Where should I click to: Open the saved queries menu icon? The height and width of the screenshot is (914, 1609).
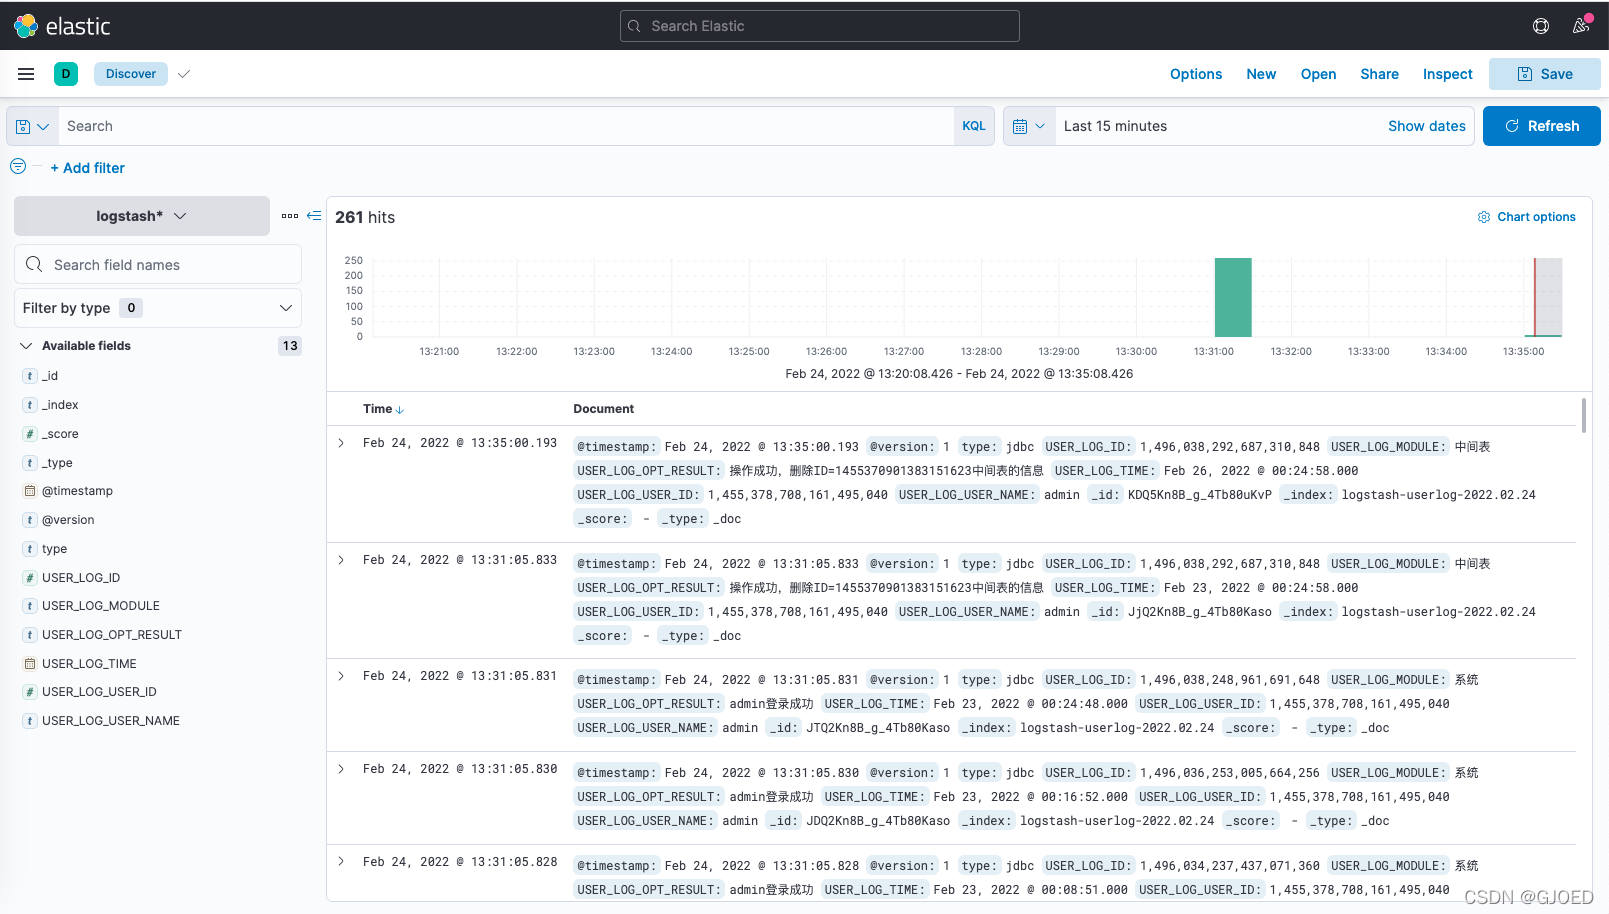pos(32,127)
